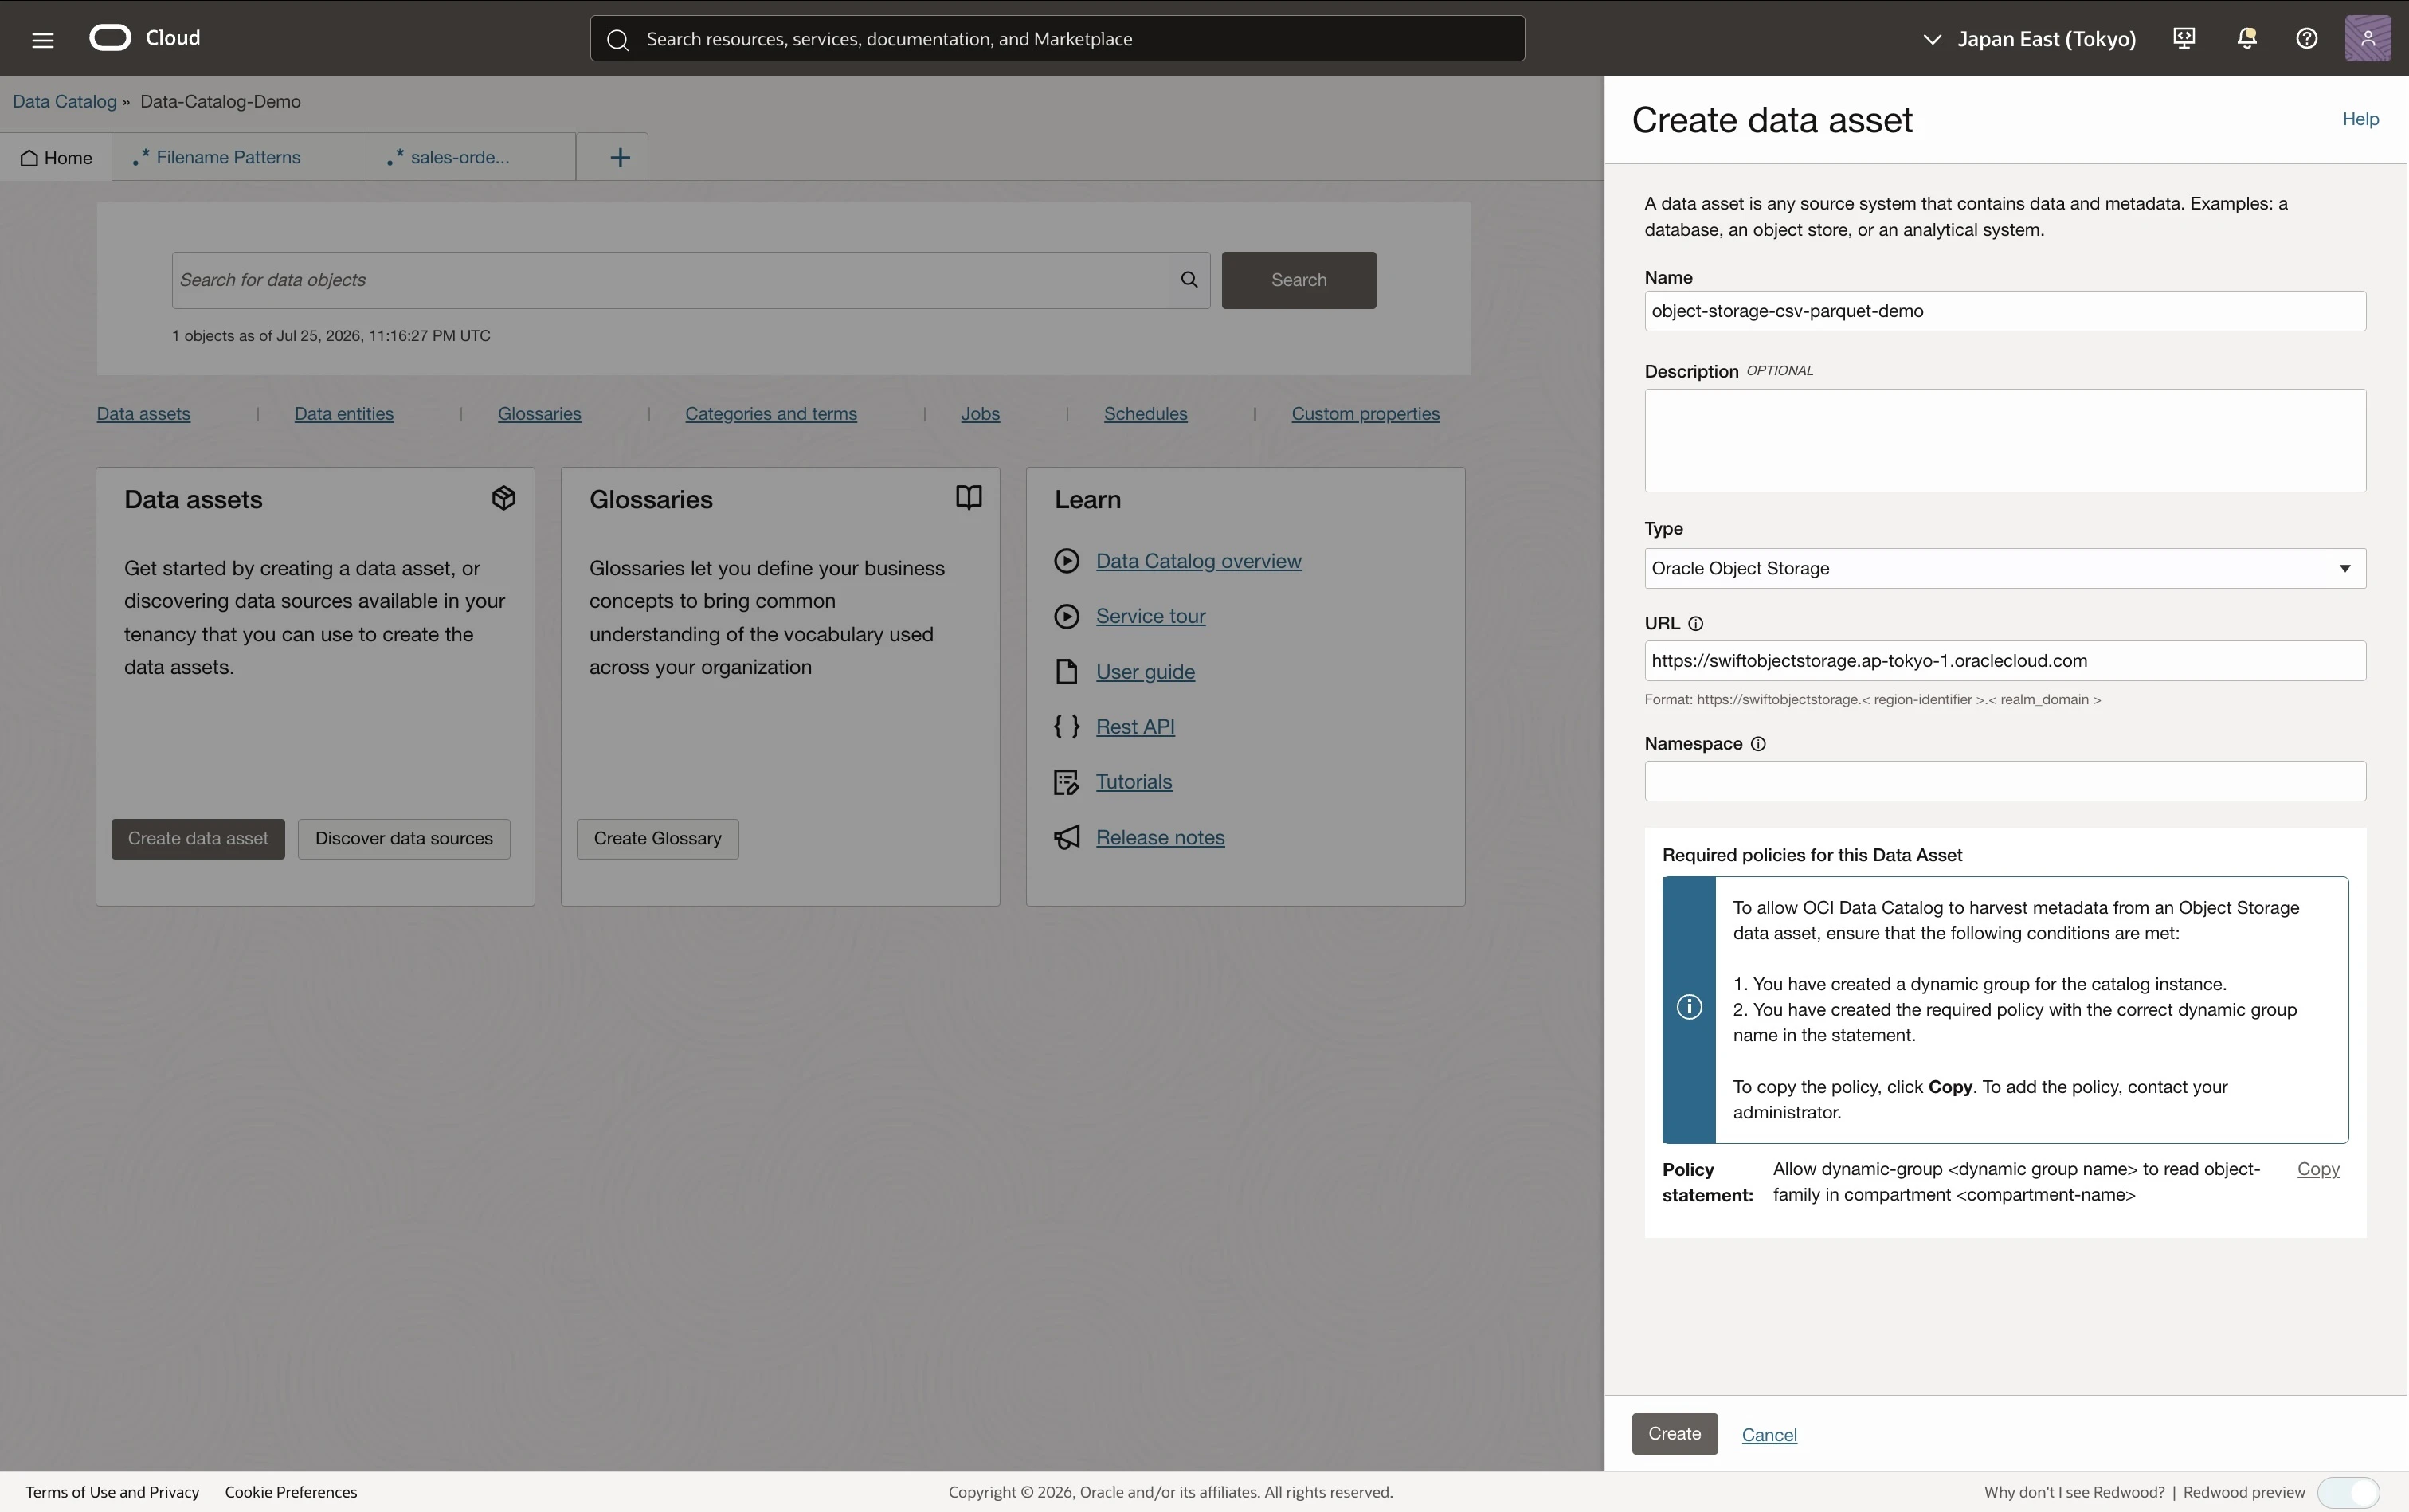Viewport: 2409px width, 1512px height.
Task: Open the notifications bell
Action: pos(2246,38)
